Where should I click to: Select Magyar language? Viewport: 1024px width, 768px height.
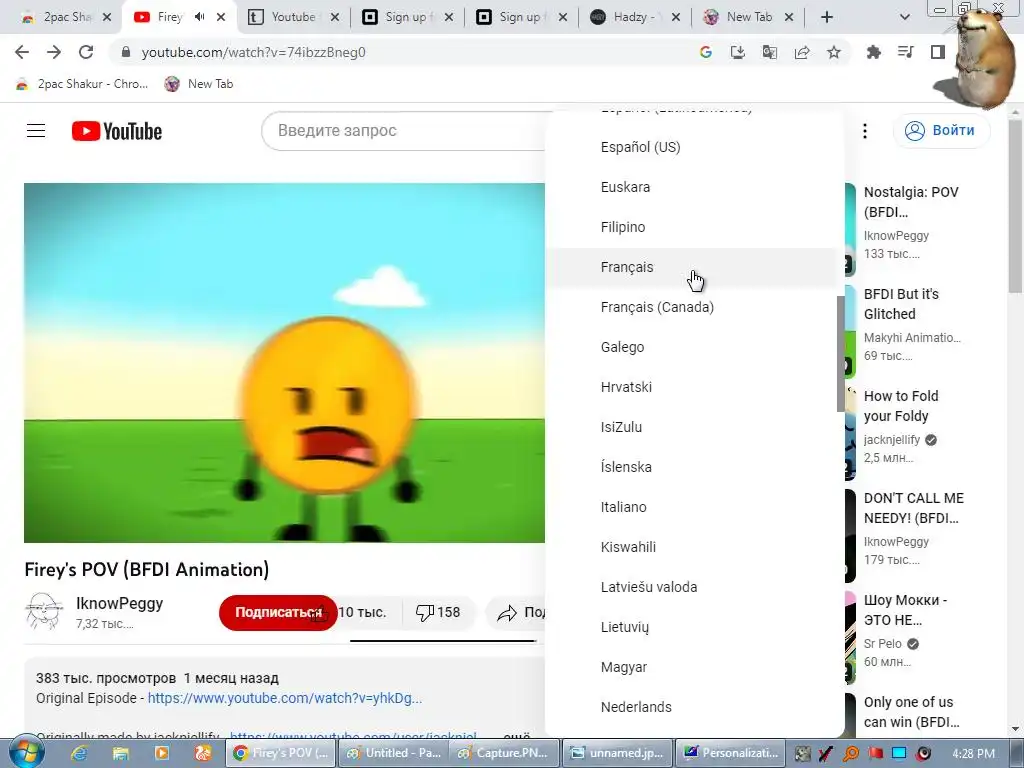coord(694,667)
